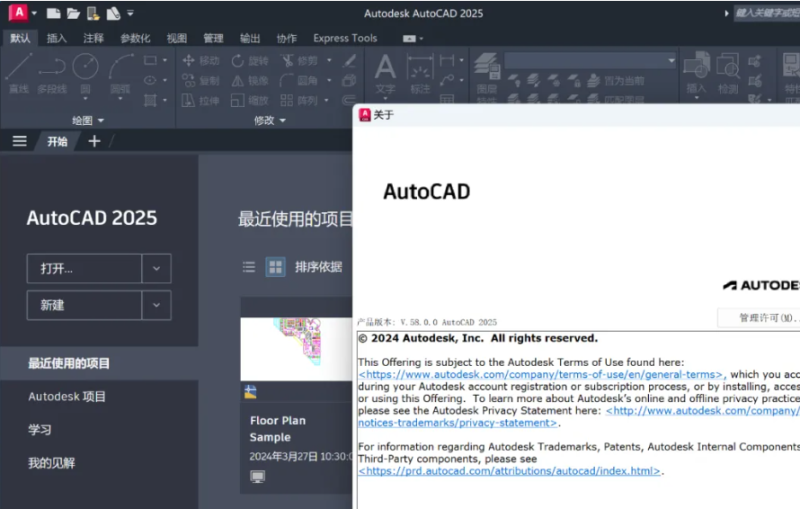The height and width of the screenshot is (509, 800).
Task: Click the Explode box icon in Modify panel
Action: (x=349, y=81)
